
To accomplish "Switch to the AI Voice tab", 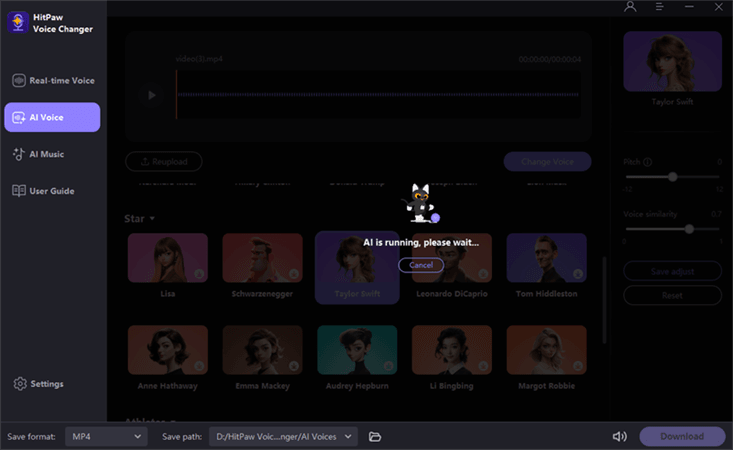I will (x=52, y=117).
